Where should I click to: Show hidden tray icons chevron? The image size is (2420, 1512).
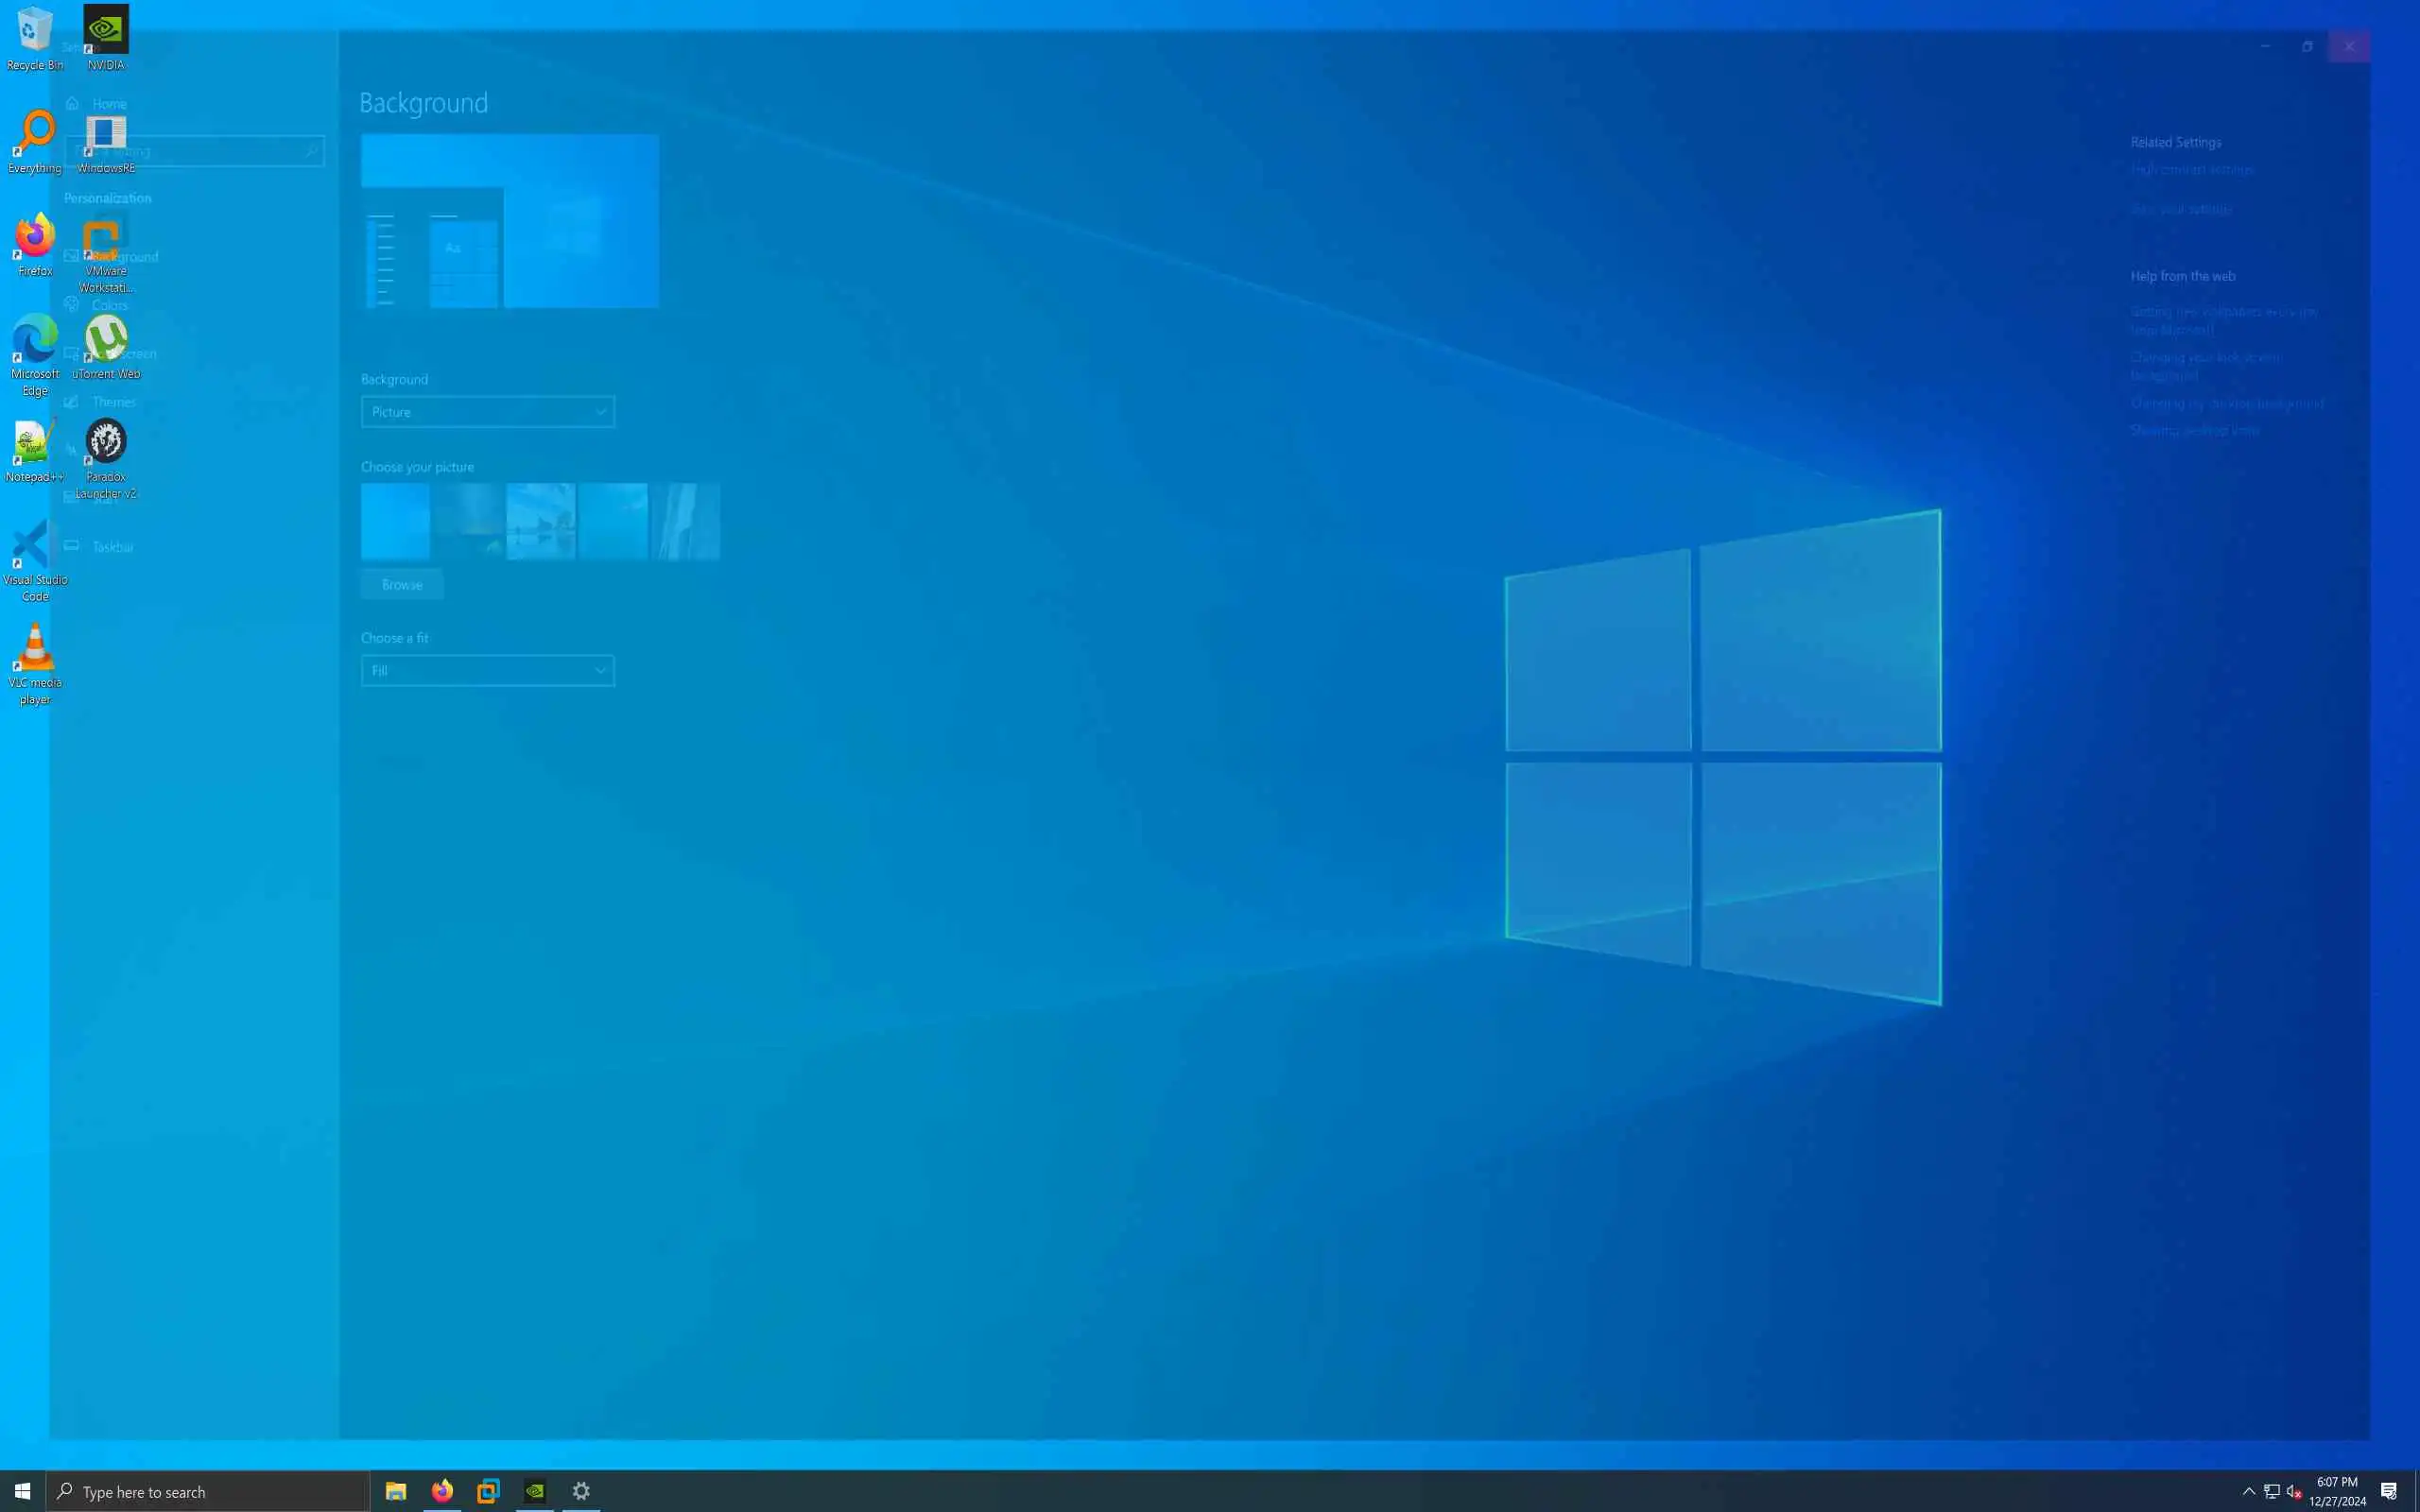click(2249, 1491)
